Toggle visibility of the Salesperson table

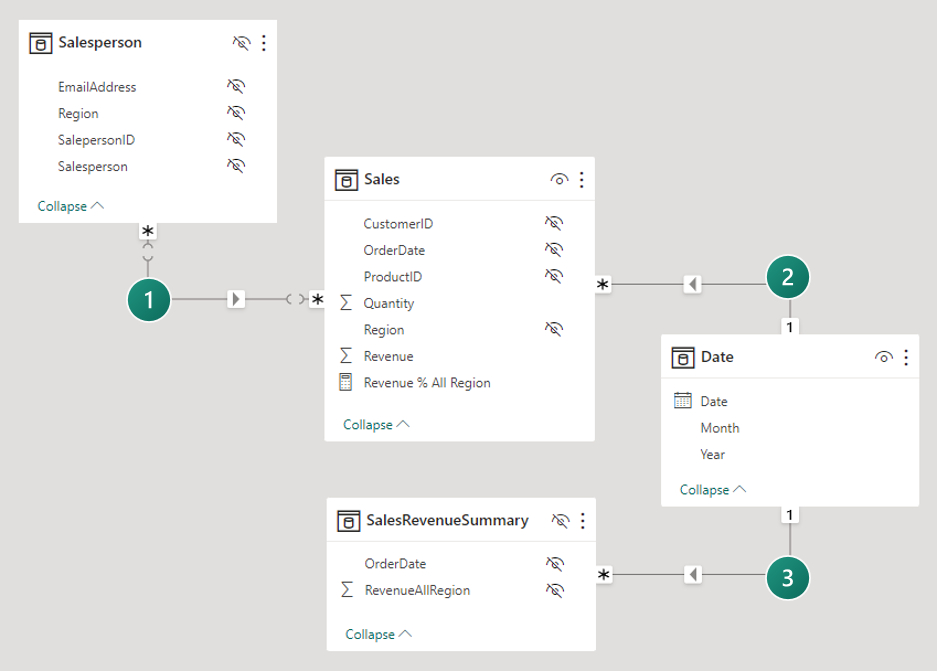pos(241,43)
